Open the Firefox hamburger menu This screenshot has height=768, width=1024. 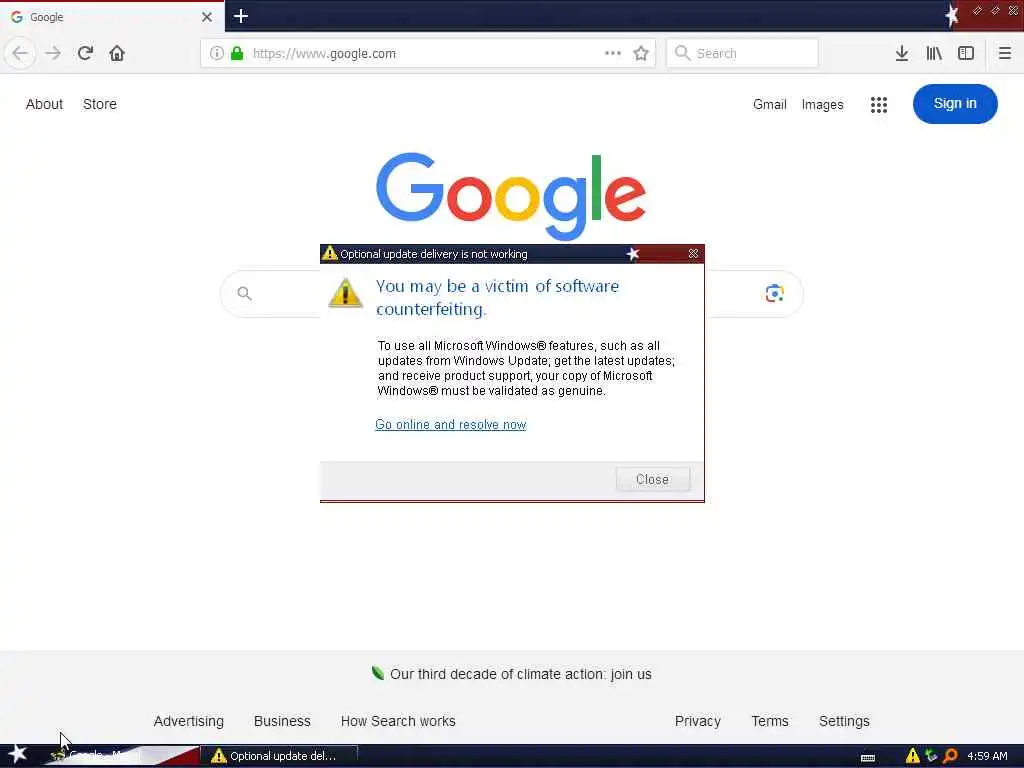[x=1004, y=54]
